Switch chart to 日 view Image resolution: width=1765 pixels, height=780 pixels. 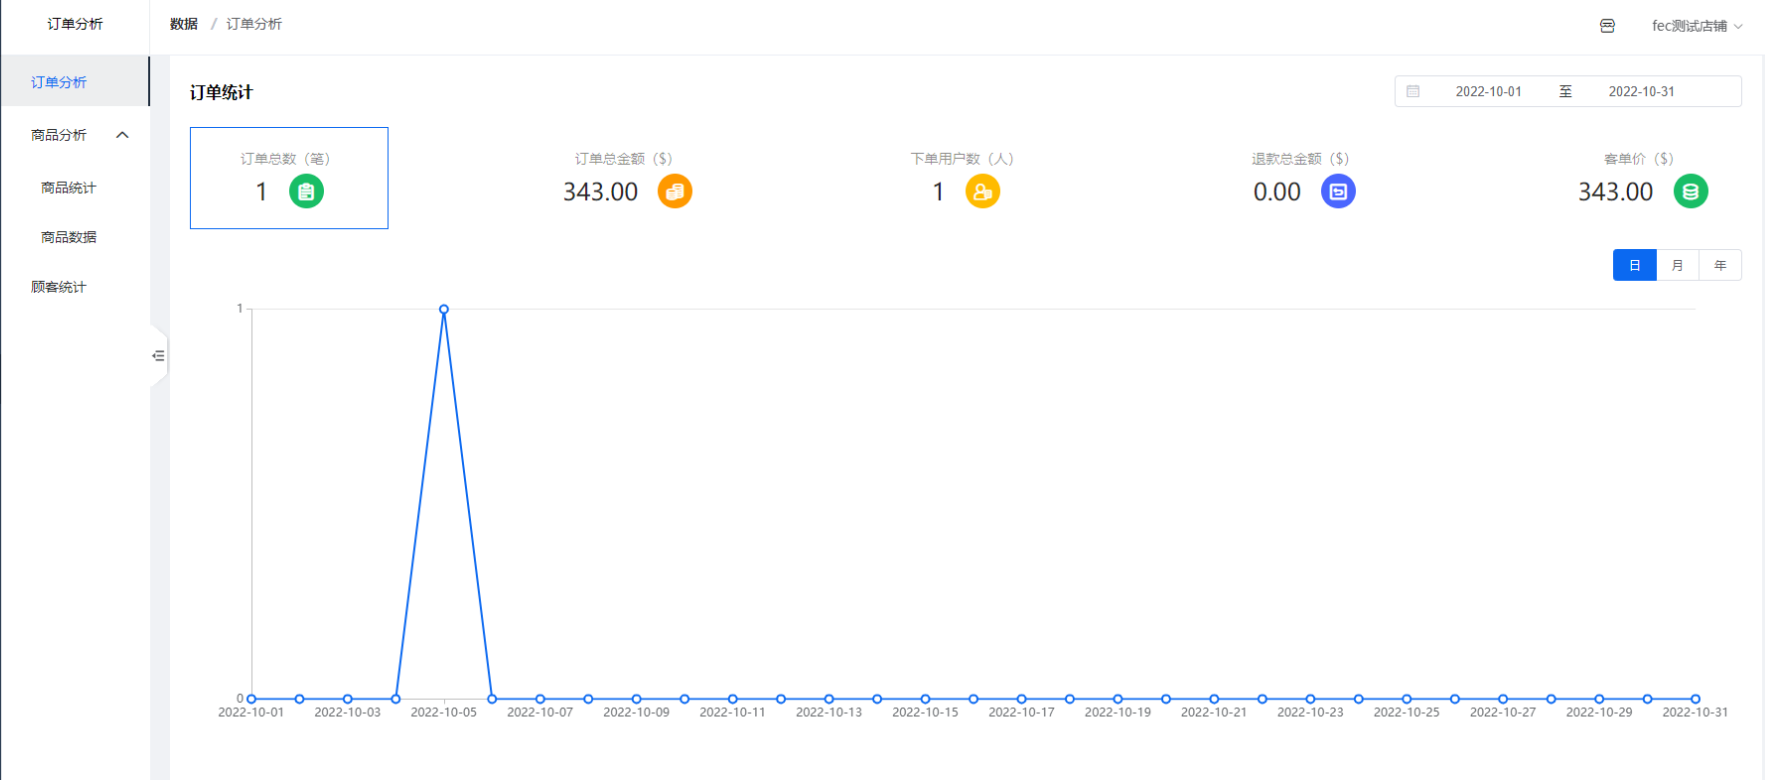1635,265
